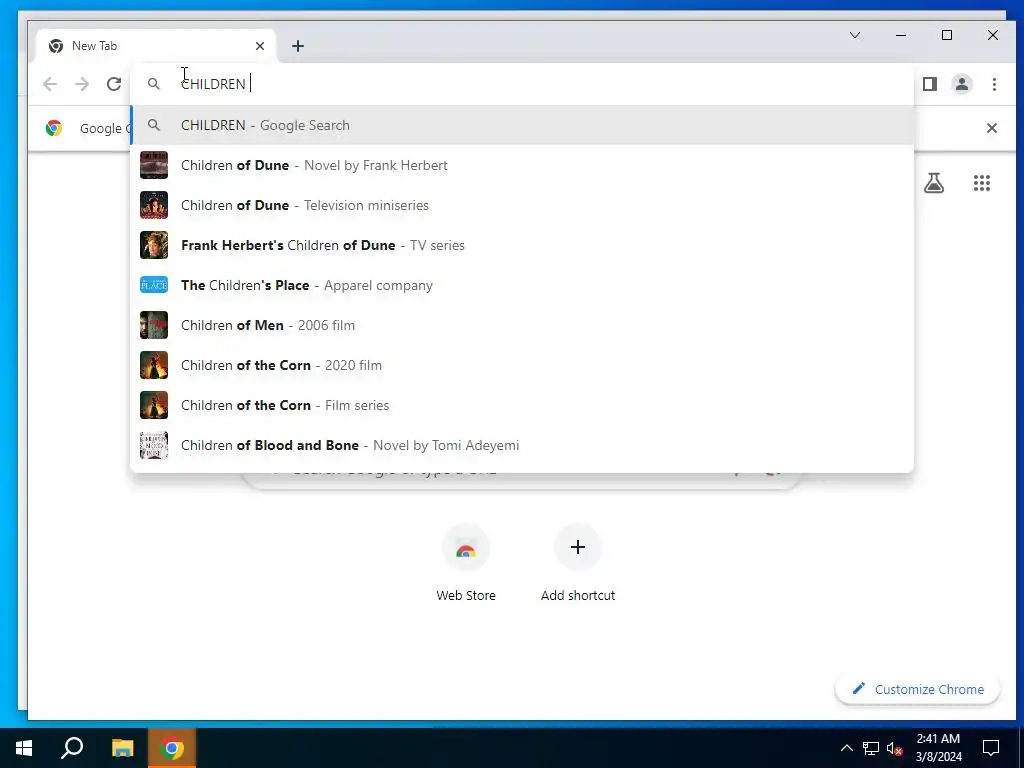Click Children of Blood and Bone thumbnail

pyautogui.click(x=154, y=445)
